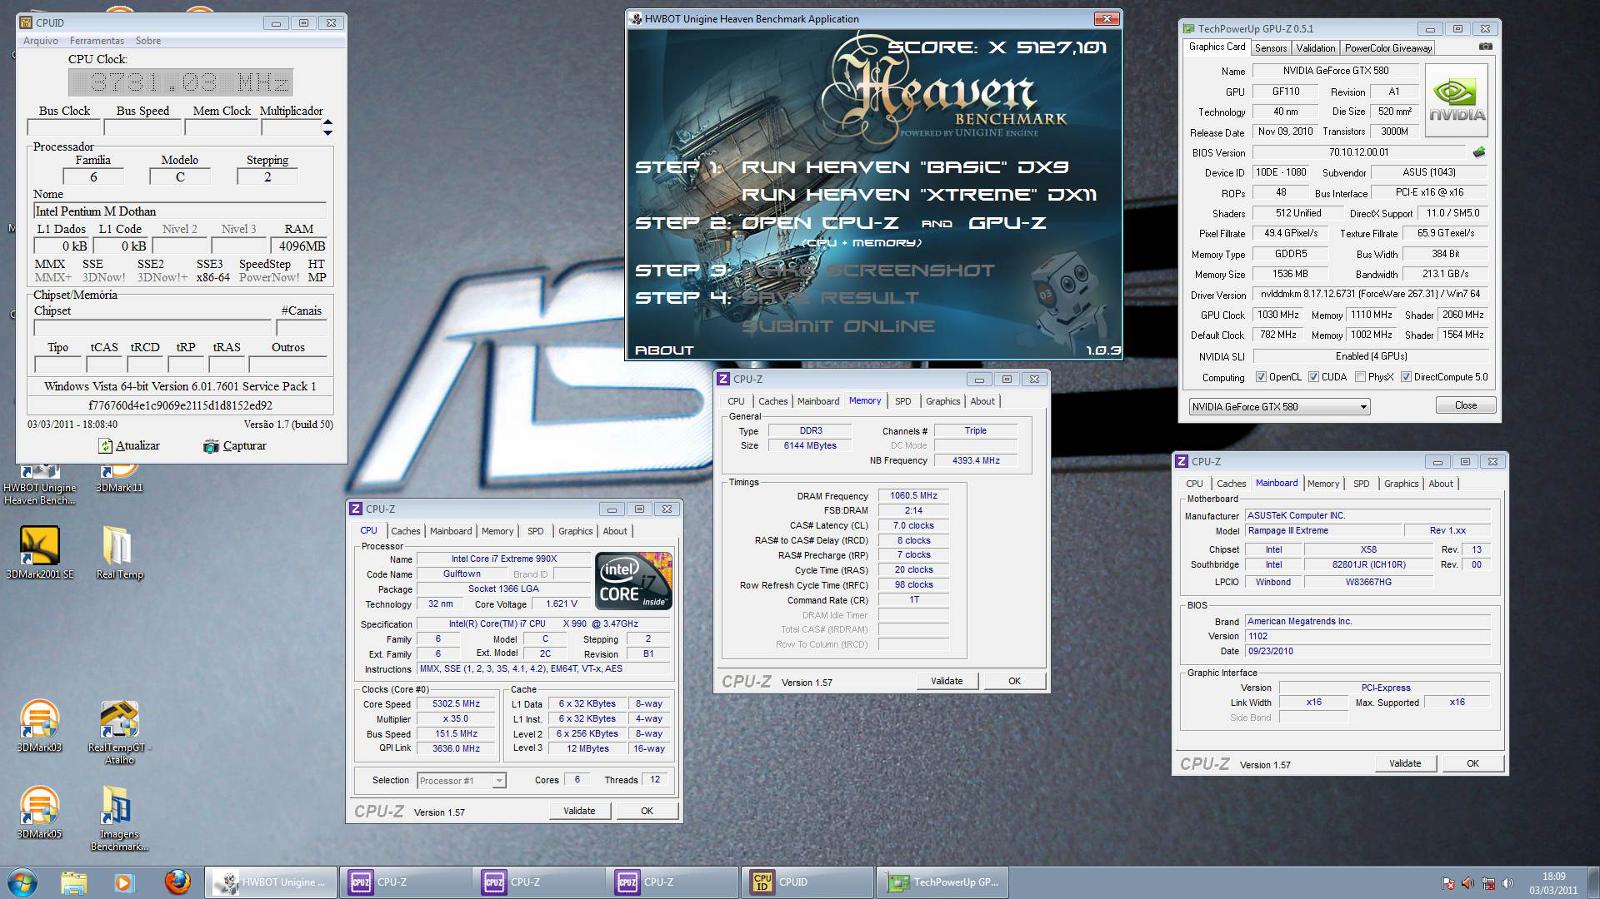Click the DRAM Frequency value 1060.5 MHz
1600x899 pixels.
[914, 496]
